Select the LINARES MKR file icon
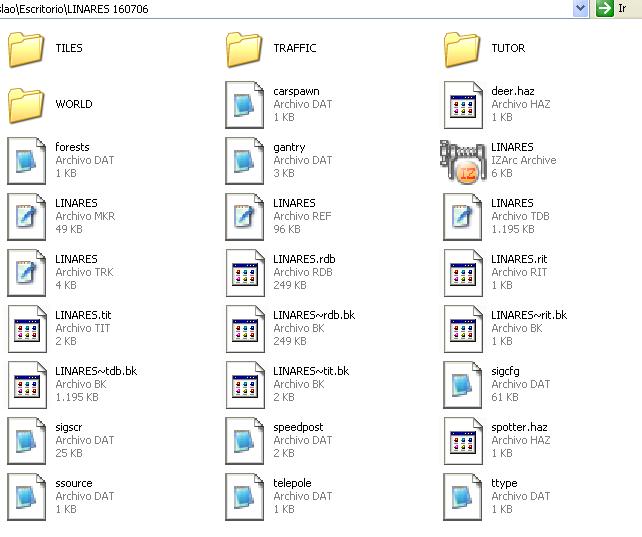Viewport: 642px width, 537px height. [26, 216]
